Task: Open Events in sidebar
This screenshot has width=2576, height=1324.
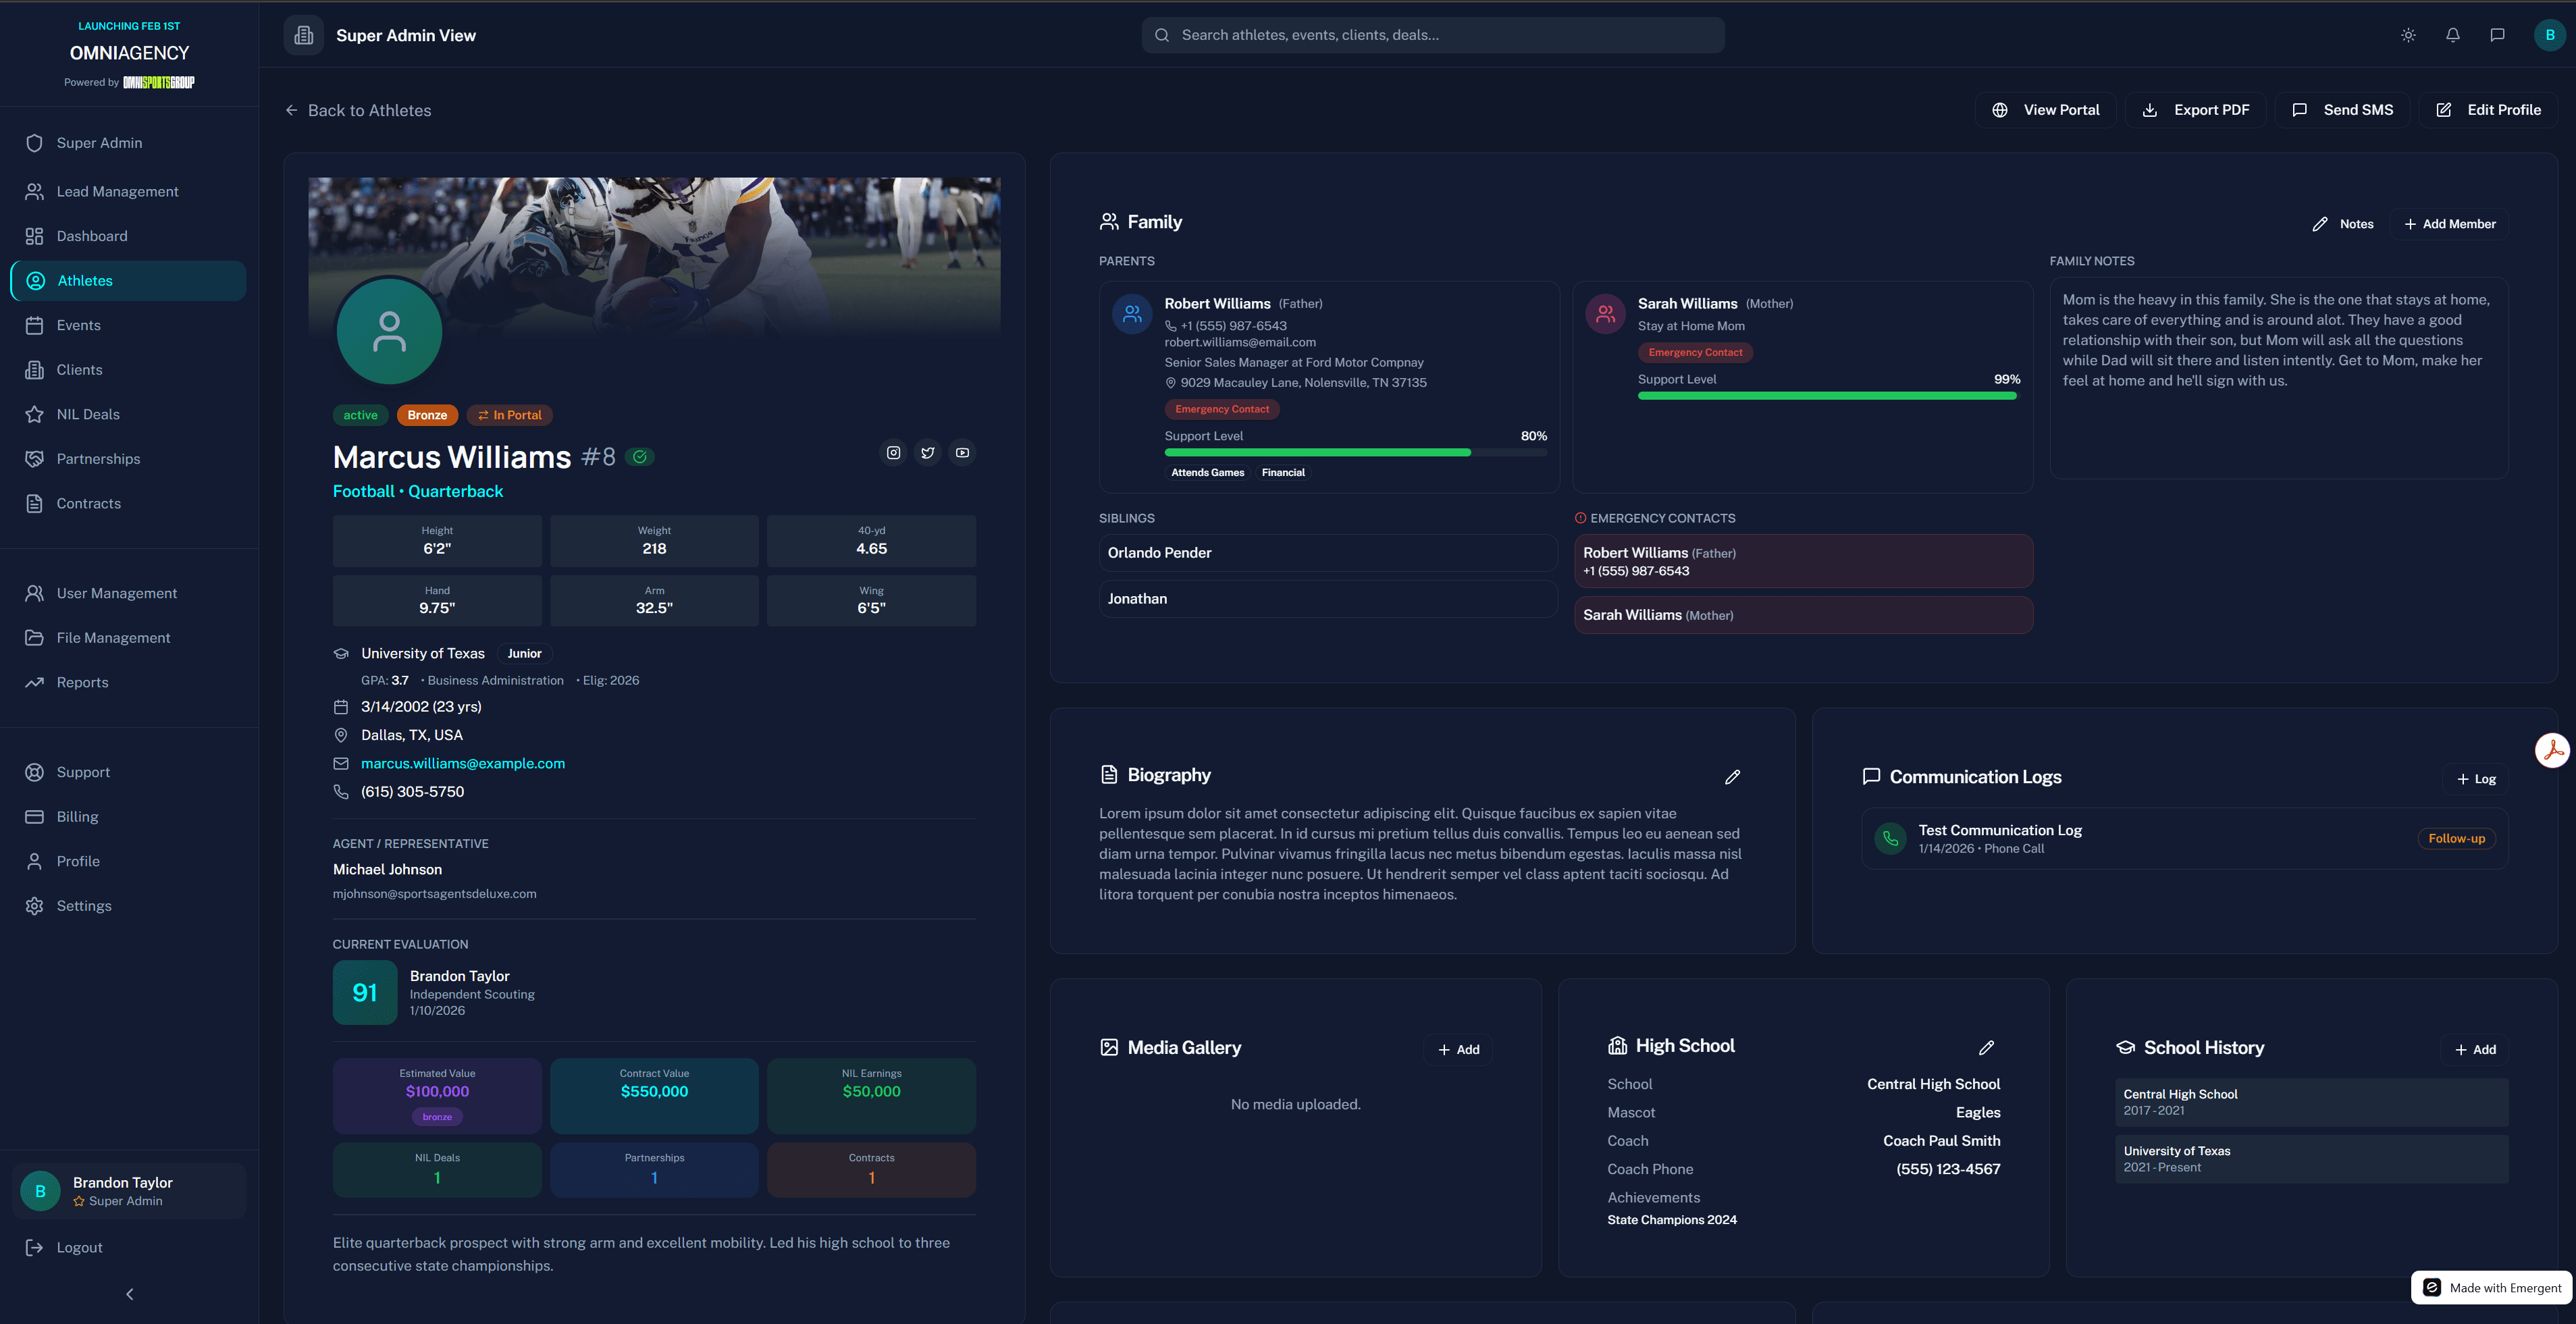Action: point(129,325)
